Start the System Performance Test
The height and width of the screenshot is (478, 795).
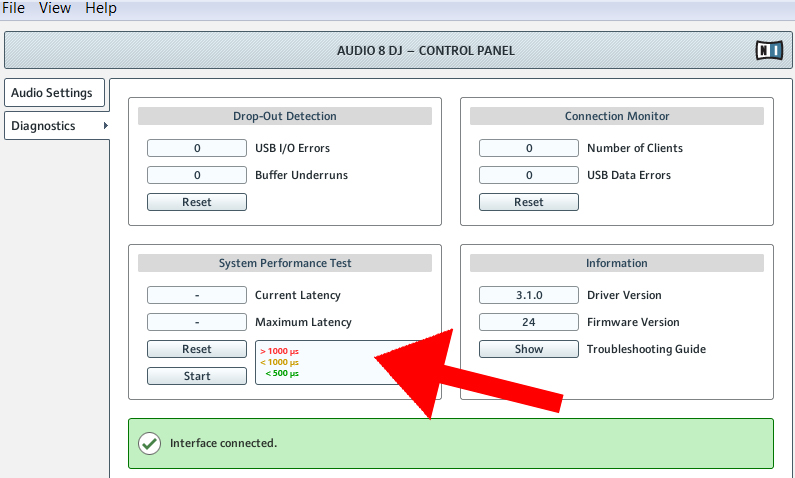point(196,376)
